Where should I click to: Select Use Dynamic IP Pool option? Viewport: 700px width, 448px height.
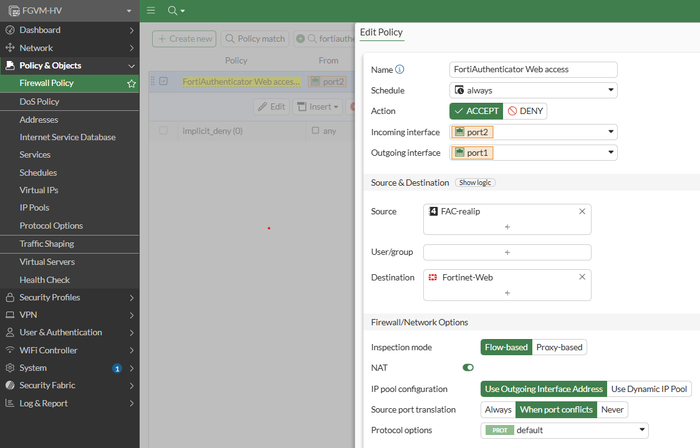[x=649, y=389]
